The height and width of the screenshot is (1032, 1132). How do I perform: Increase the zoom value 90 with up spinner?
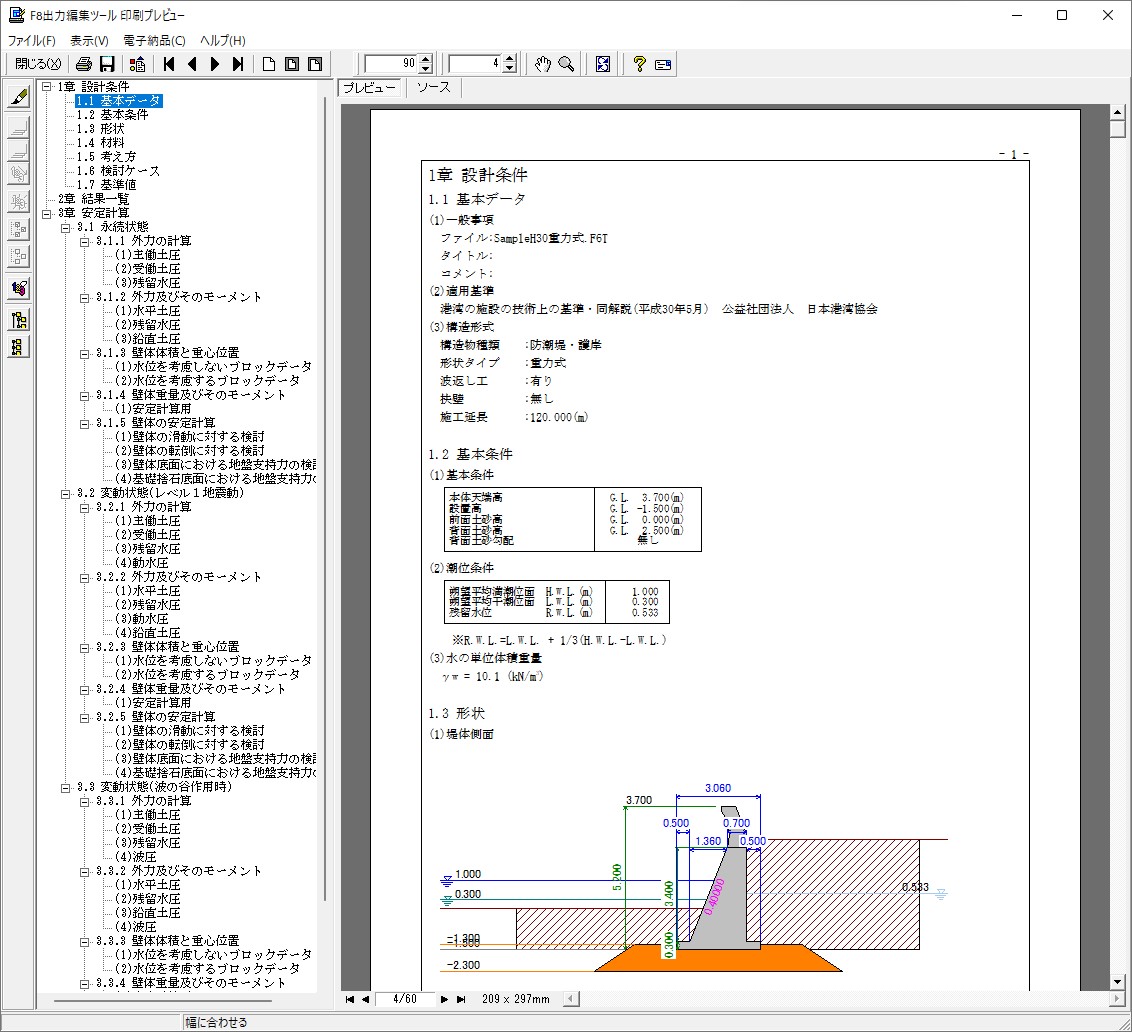426,59
